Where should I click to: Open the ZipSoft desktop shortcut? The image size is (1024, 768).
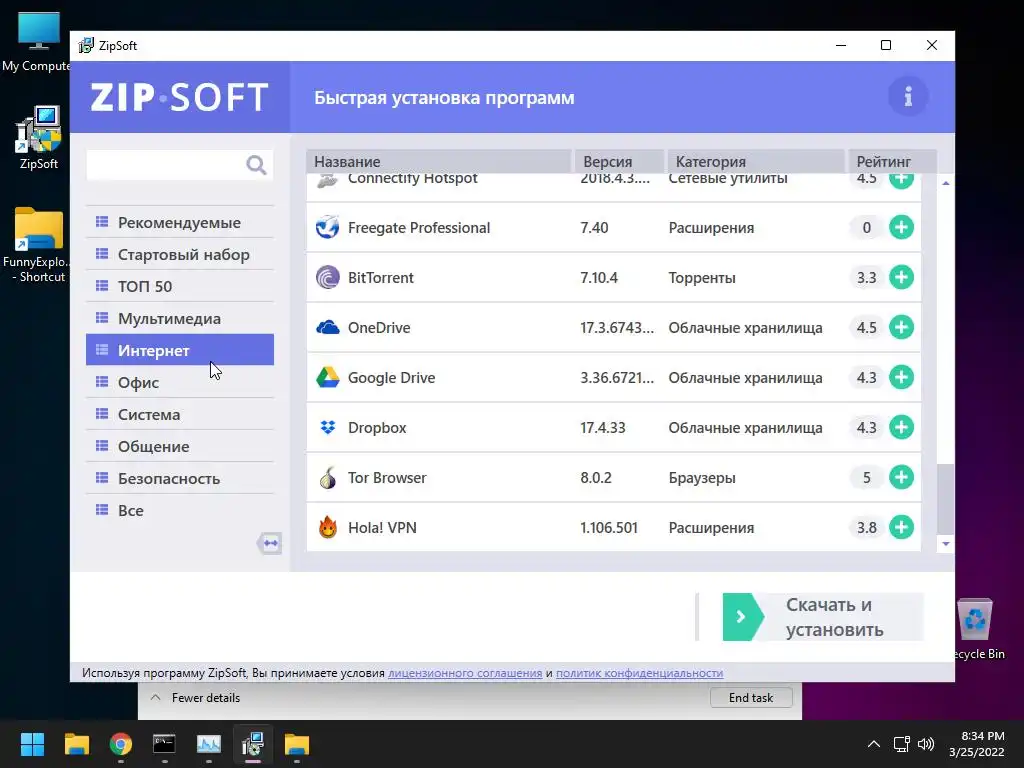39,138
